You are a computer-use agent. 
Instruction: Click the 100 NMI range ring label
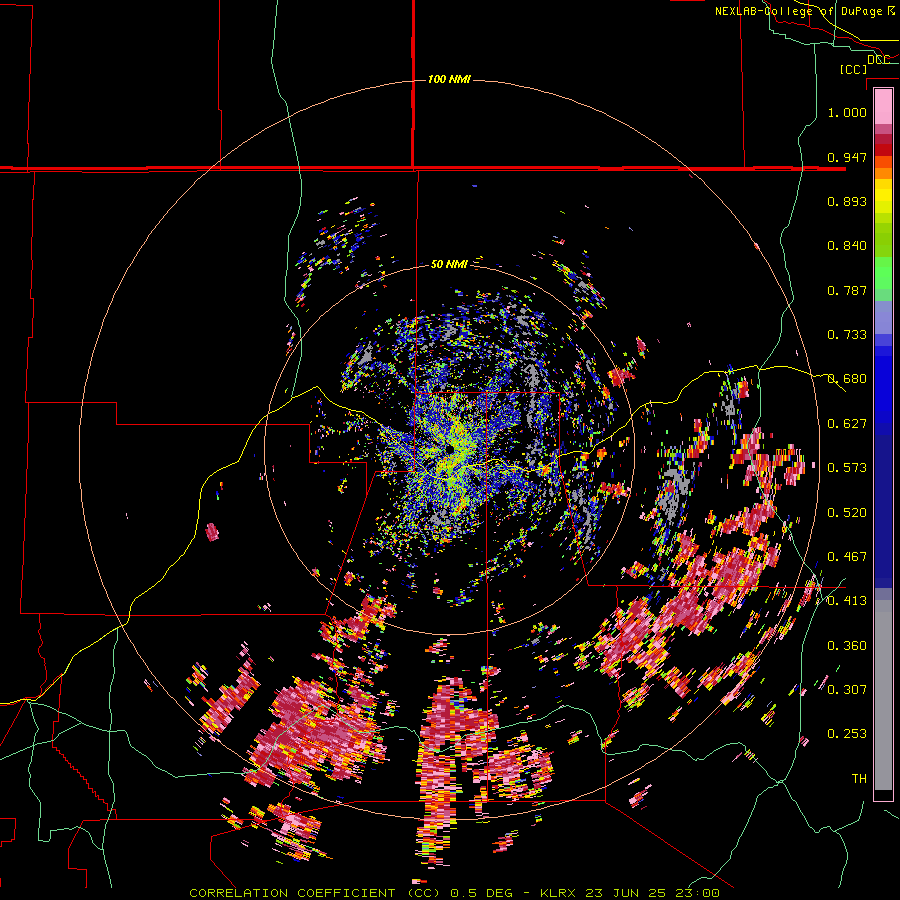coord(449,79)
